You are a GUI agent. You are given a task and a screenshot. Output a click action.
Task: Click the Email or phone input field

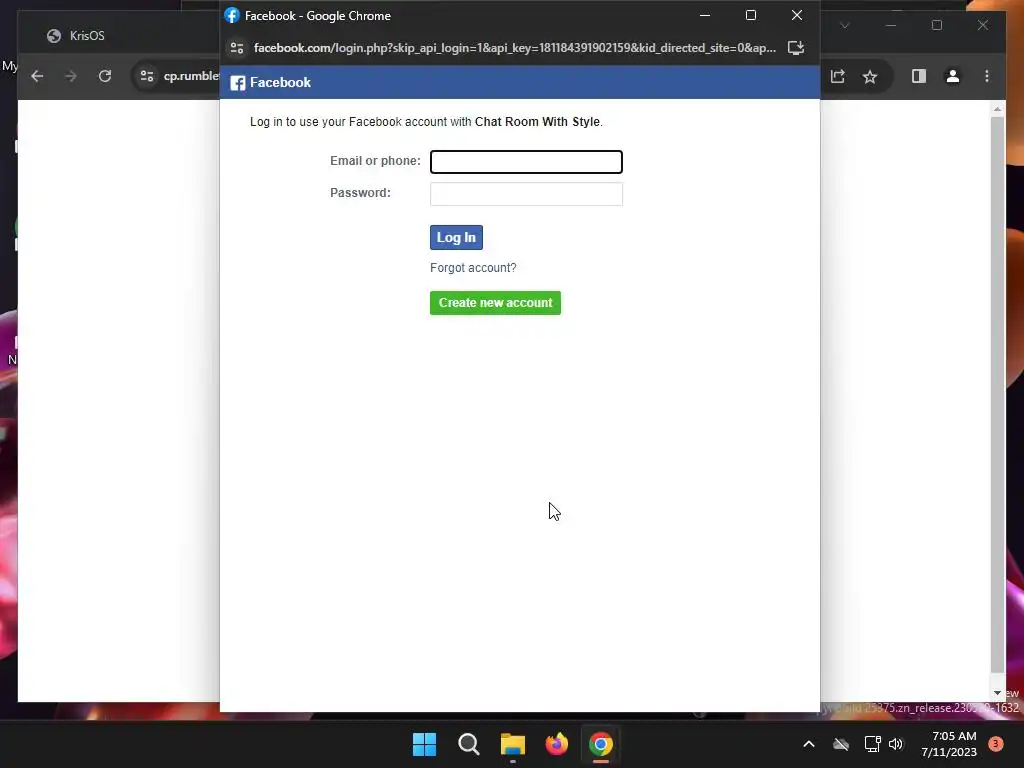coord(526,162)
